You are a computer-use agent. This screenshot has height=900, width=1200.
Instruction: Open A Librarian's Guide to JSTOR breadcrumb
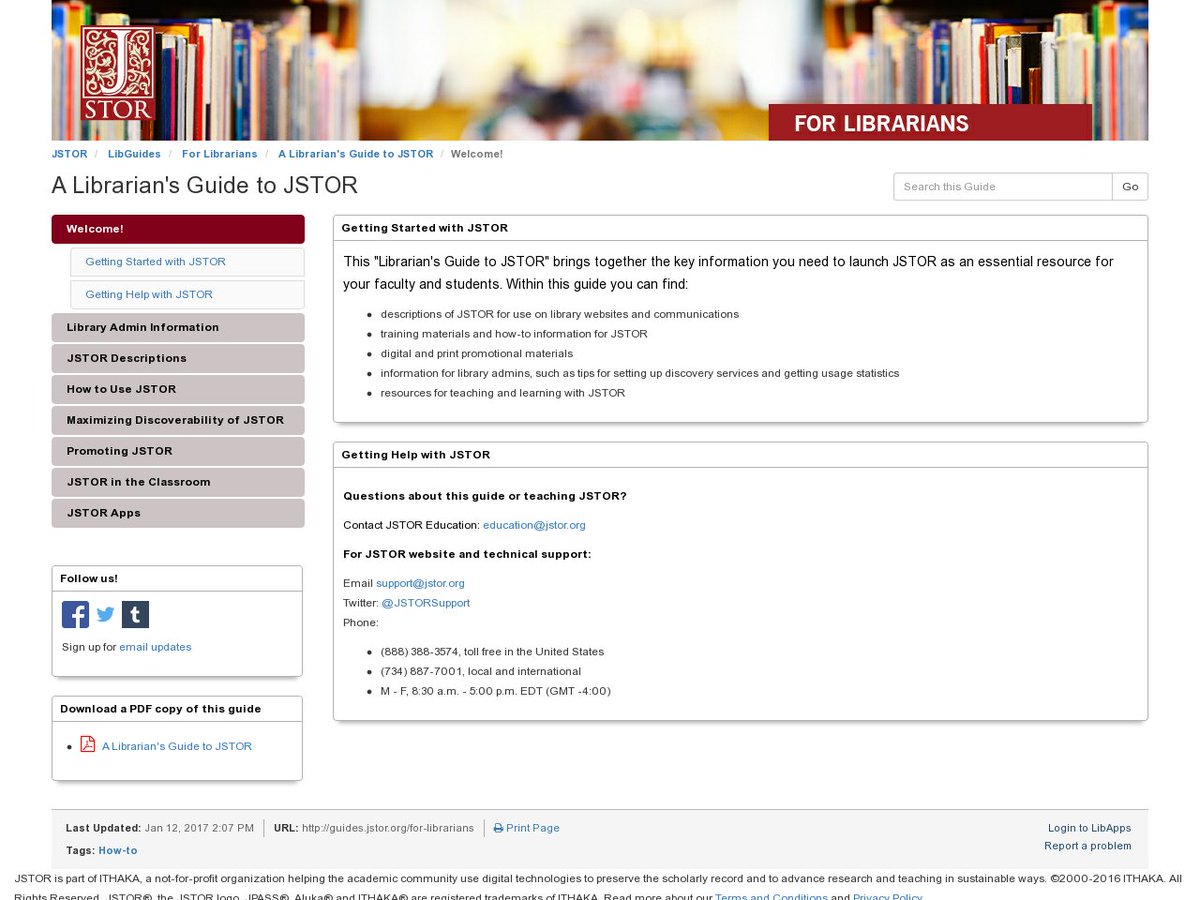pyautogui.click(x=355, y=154)
